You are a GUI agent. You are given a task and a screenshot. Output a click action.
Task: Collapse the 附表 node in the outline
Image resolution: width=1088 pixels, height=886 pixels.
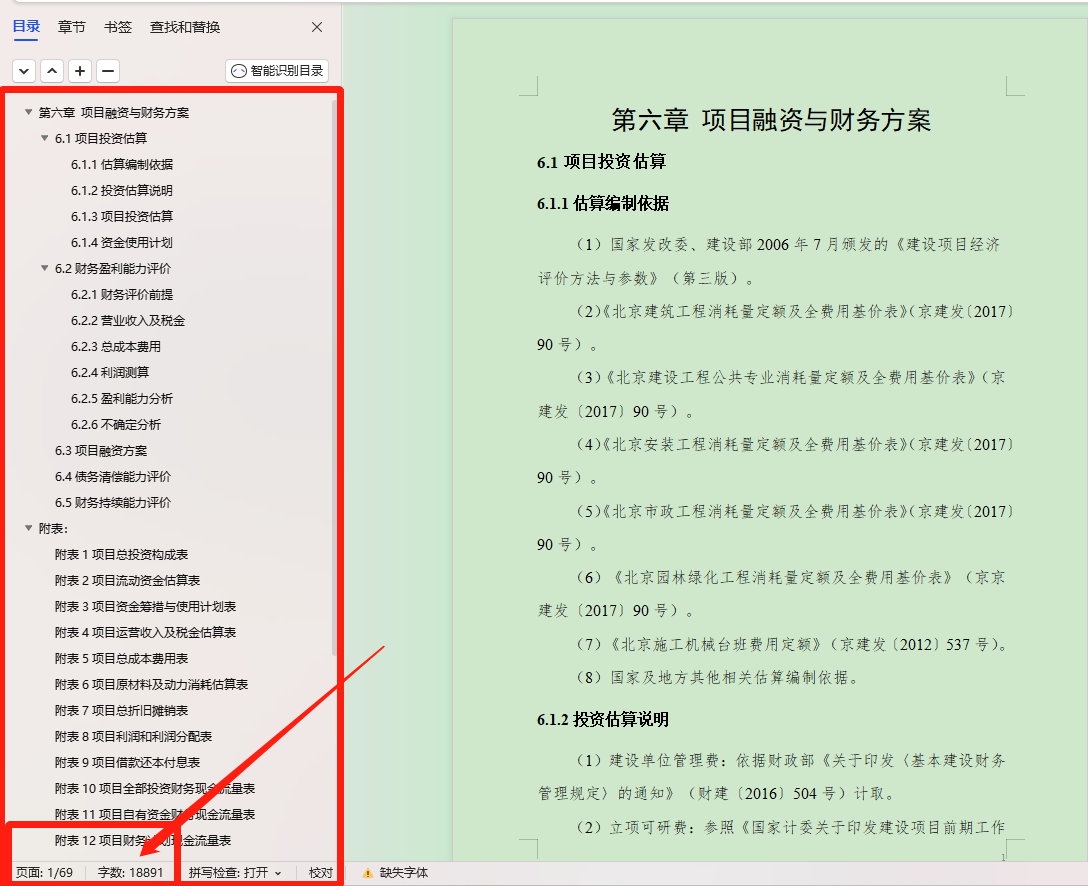28,527
